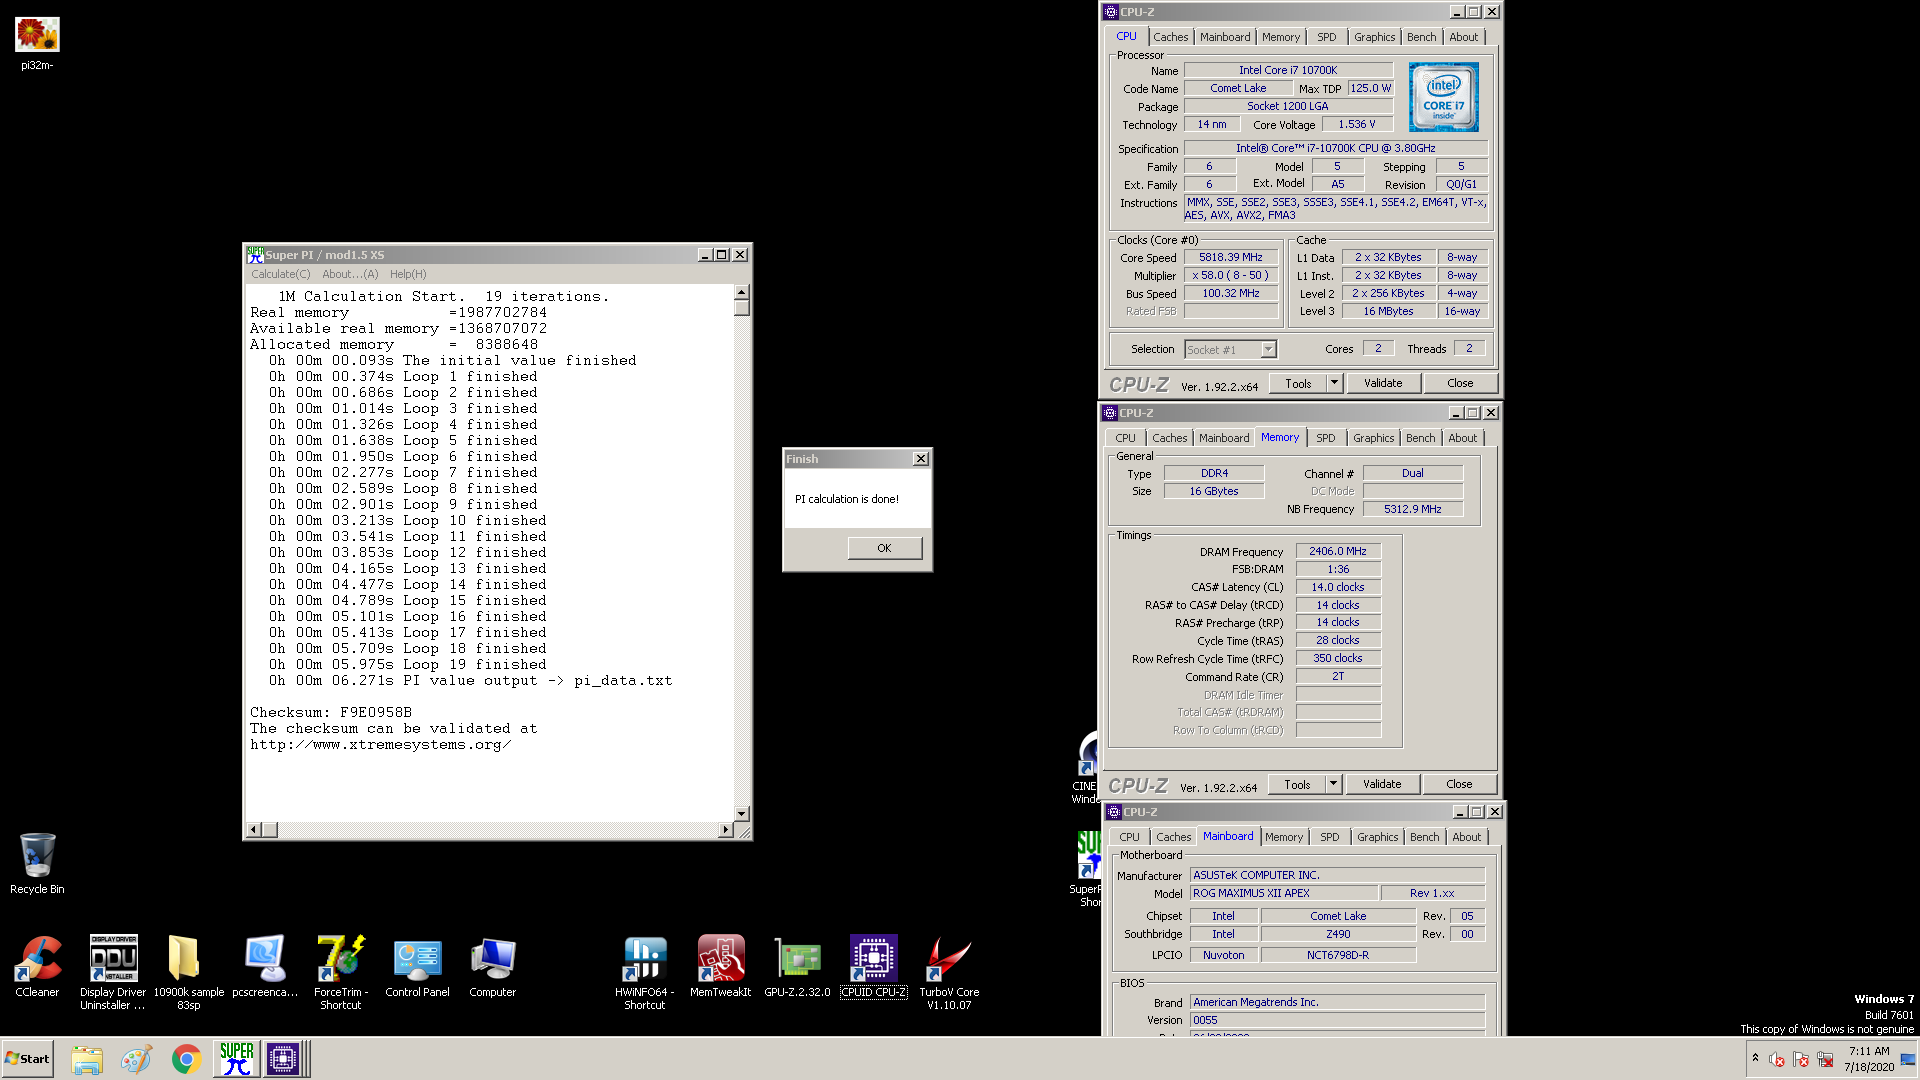Click Close button in top CPU-Z window
The image size is (1920, 1080).
click(x=1460, y=383)
